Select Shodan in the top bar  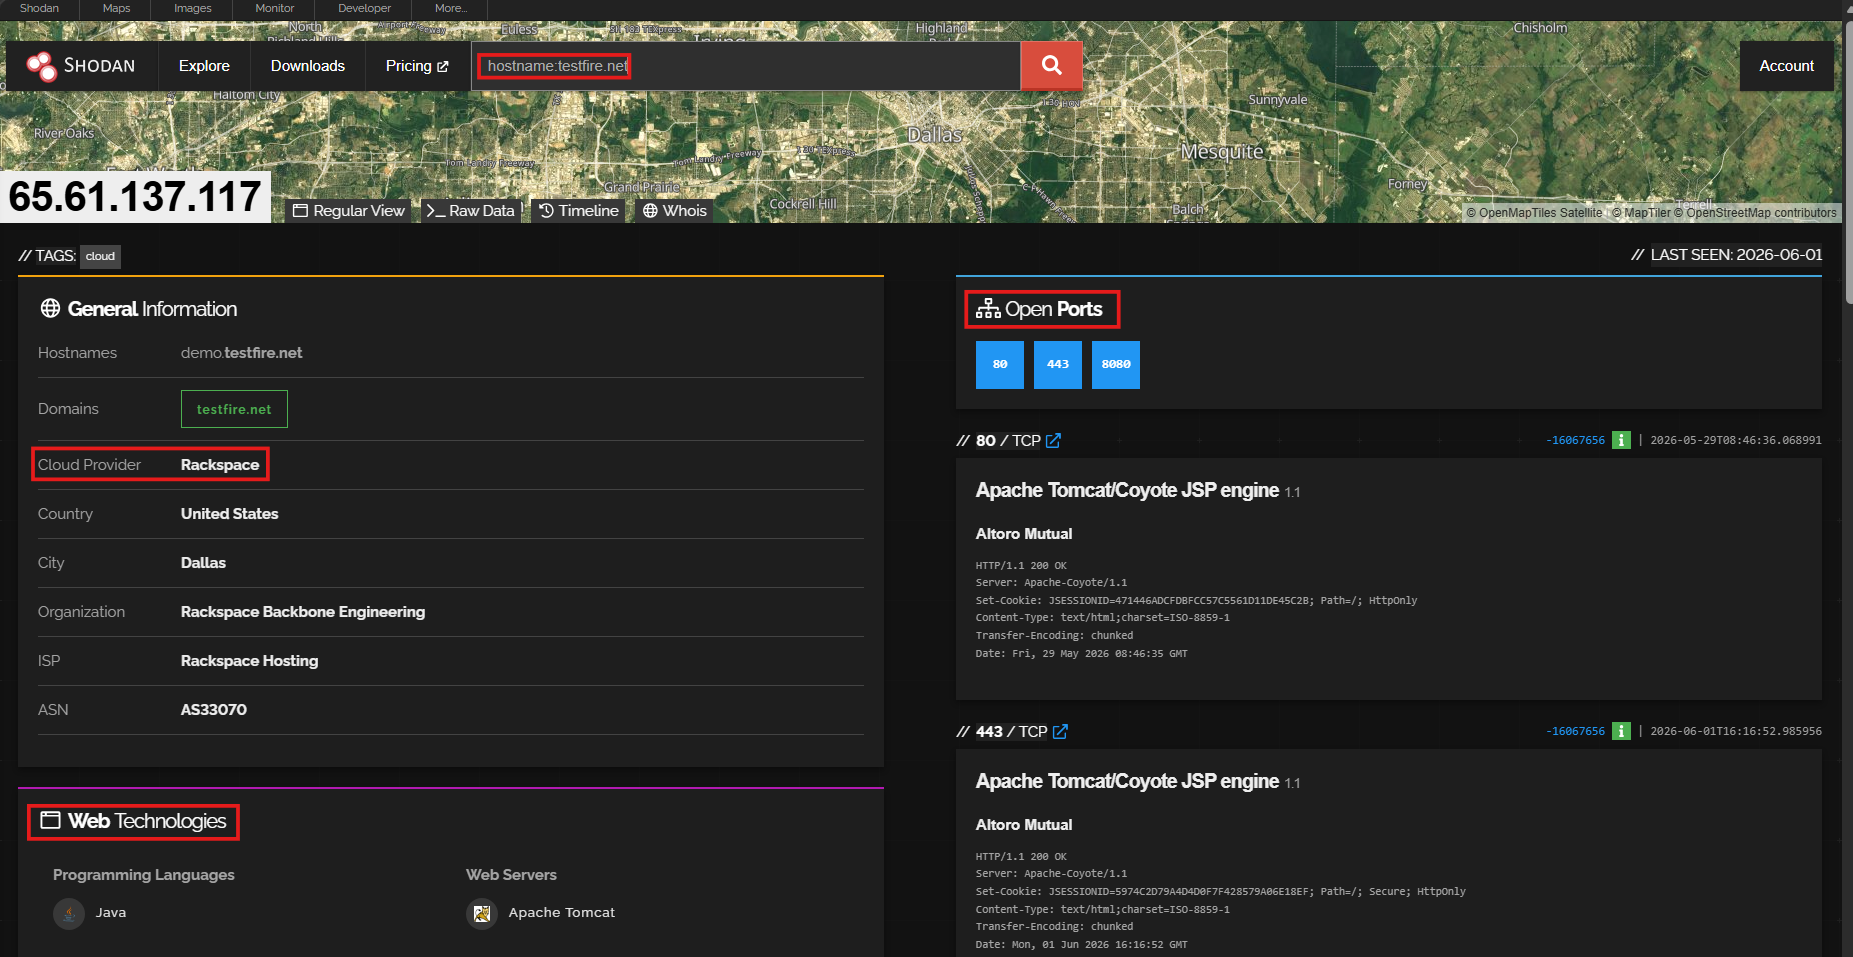pos(40,8)
